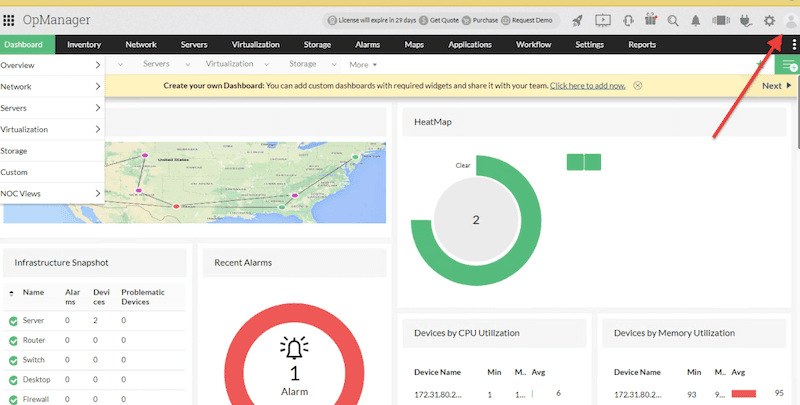Click the Desktop row green status icon
This screenshot has width=800, height=405.
13,380
